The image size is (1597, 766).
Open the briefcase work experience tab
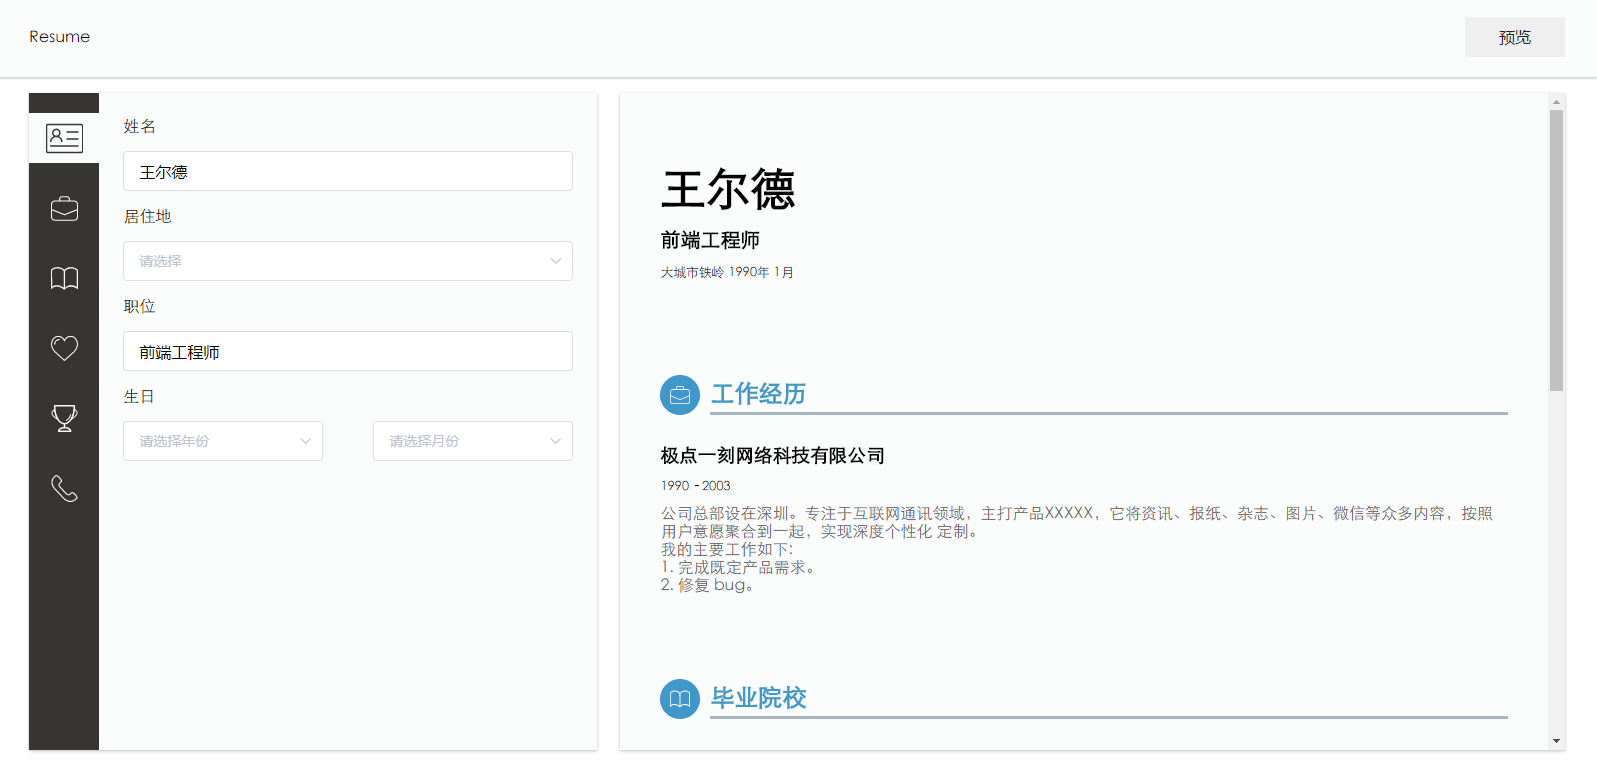click(64, 209)
